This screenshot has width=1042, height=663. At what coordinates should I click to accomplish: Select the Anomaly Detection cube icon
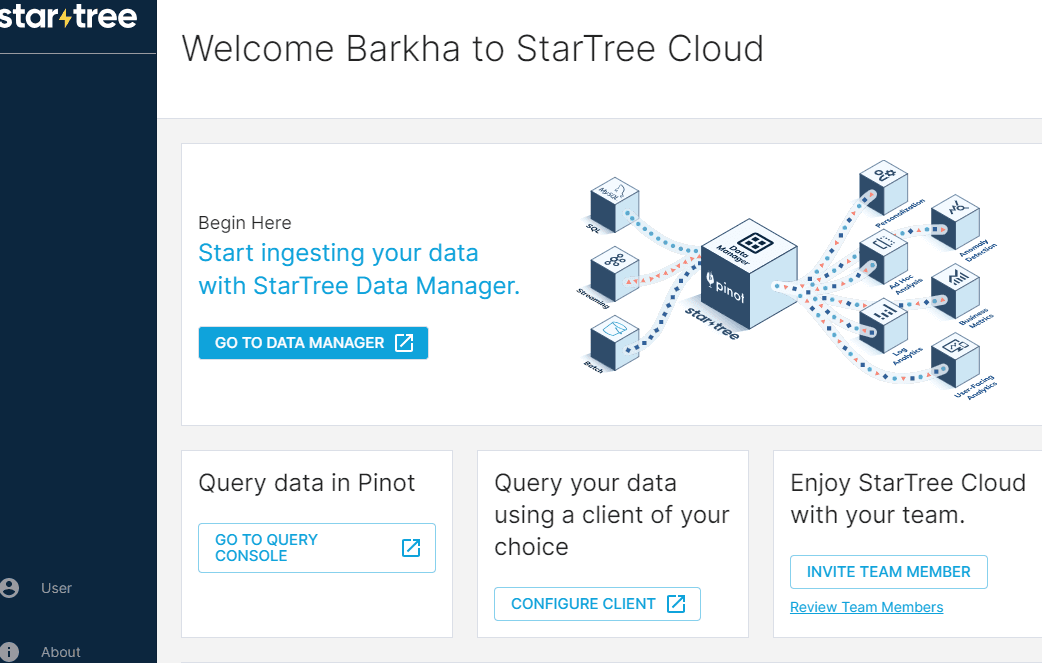tap(955, 220)
